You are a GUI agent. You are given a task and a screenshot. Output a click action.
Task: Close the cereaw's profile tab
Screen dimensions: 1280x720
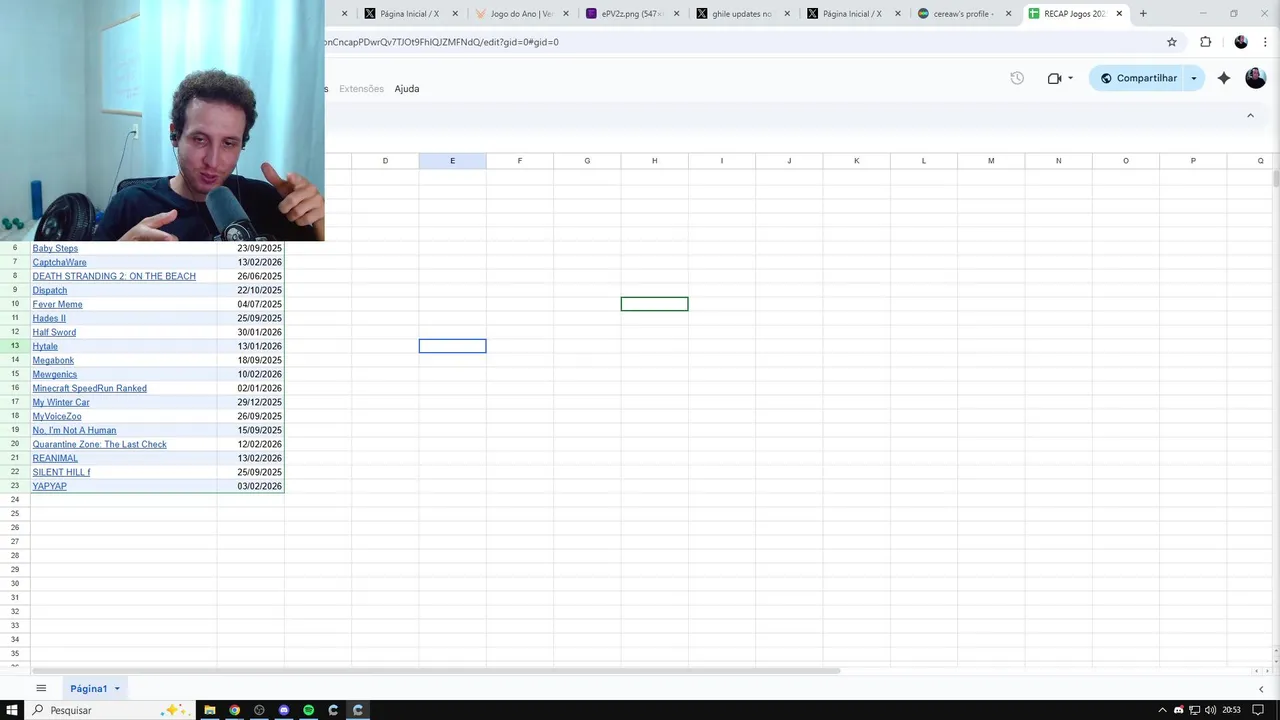pos(1008,14)
